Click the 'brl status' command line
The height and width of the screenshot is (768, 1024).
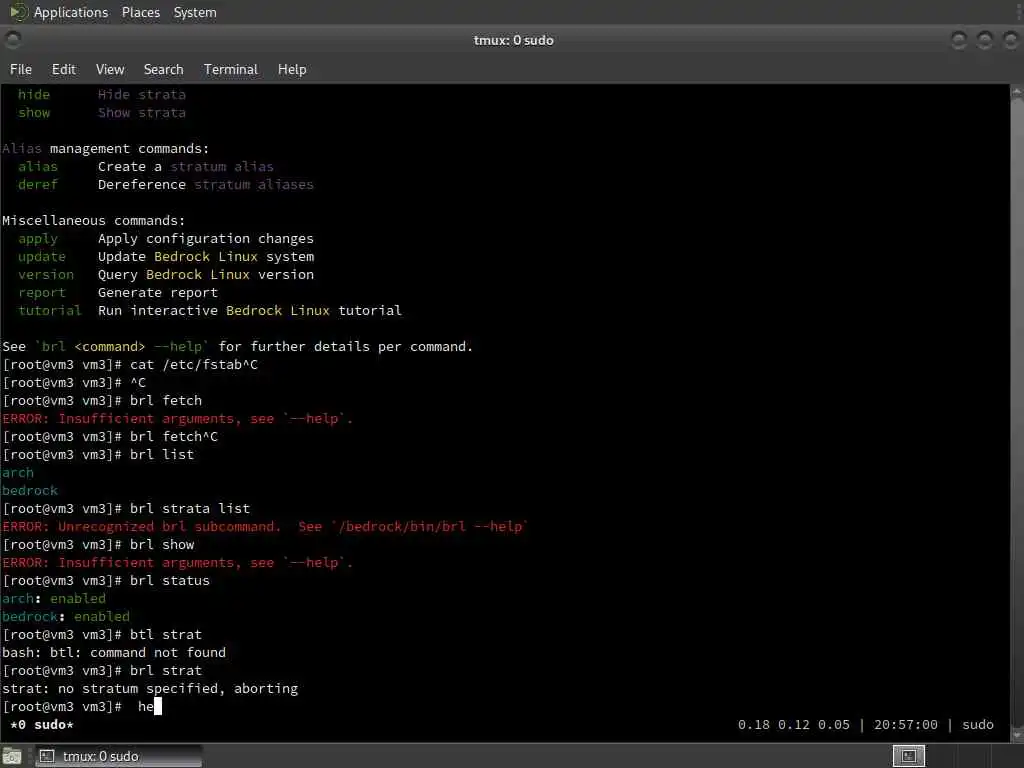tap(106, 581)
